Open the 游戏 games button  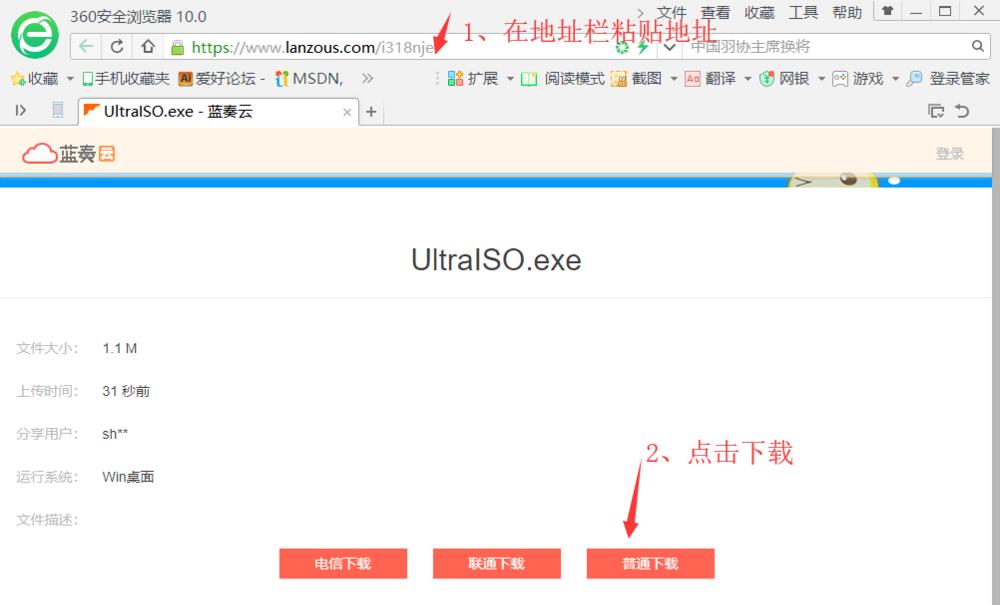point(858,78)
